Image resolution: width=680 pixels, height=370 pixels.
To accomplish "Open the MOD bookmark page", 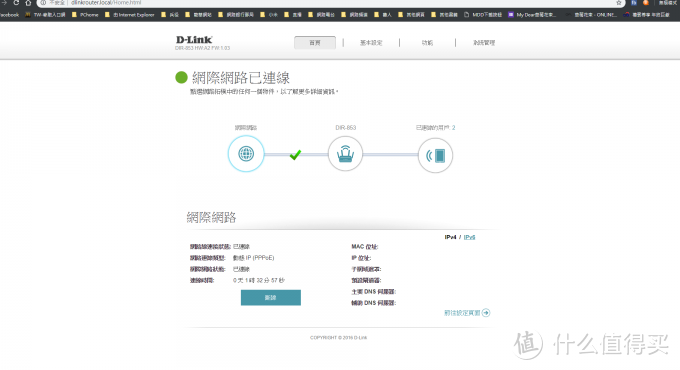I will (483, 15).
